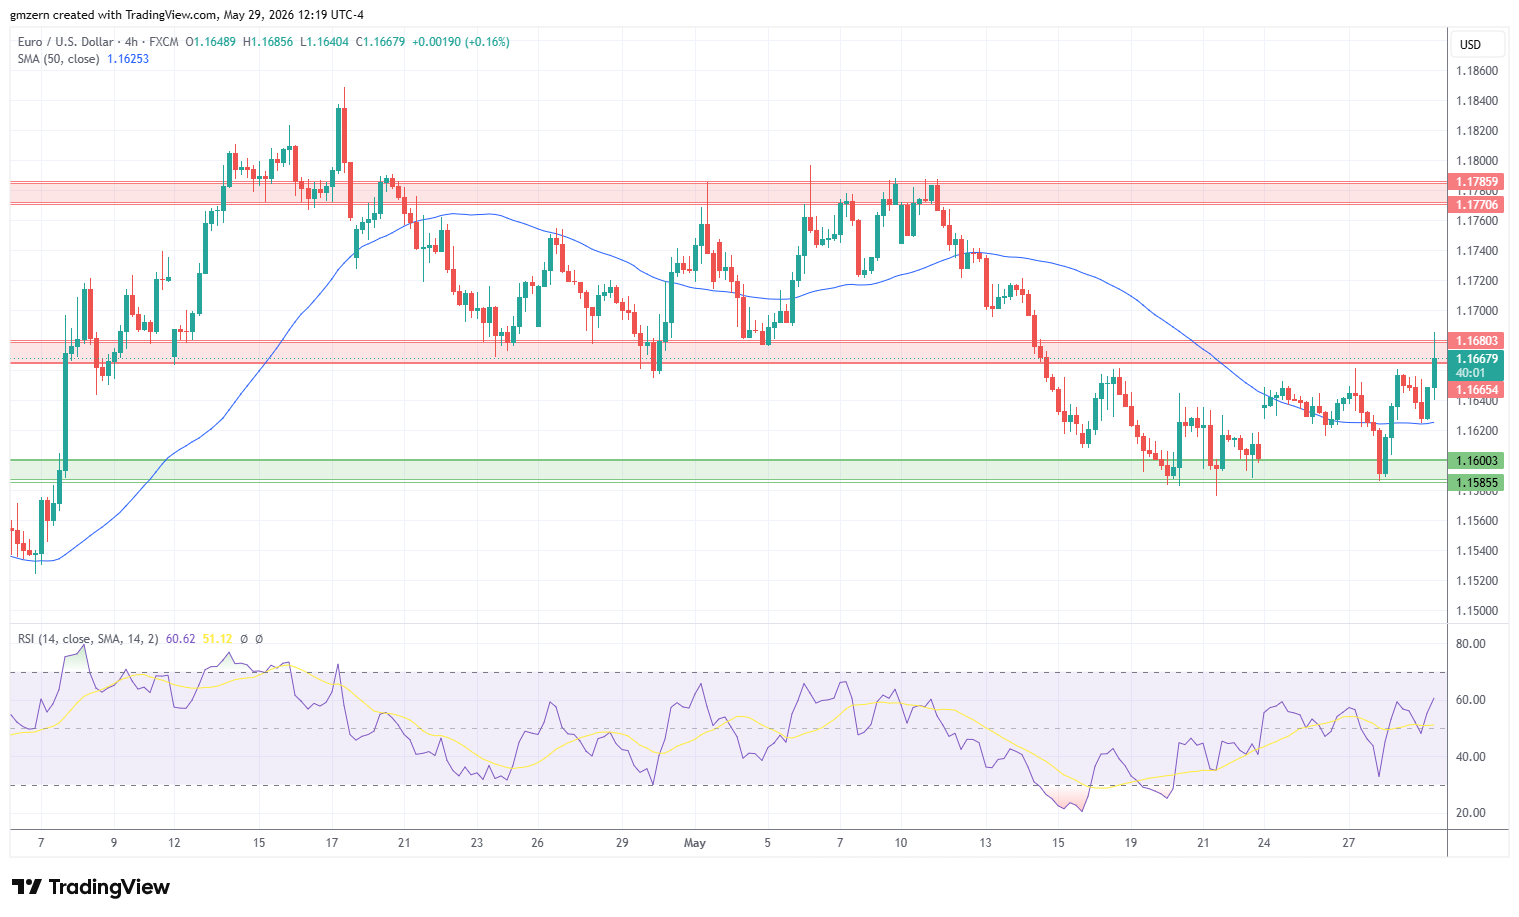Screen dimensions: 1519x917
Task: Click the 12 date label on the time axis
Action: click(x=174, y=843)
